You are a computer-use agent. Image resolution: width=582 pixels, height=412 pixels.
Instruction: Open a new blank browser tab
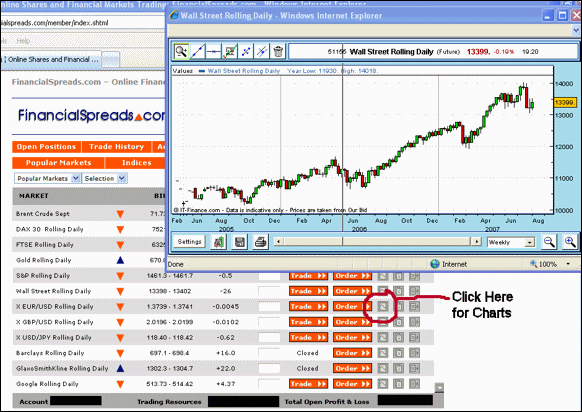tap(111, 59)
